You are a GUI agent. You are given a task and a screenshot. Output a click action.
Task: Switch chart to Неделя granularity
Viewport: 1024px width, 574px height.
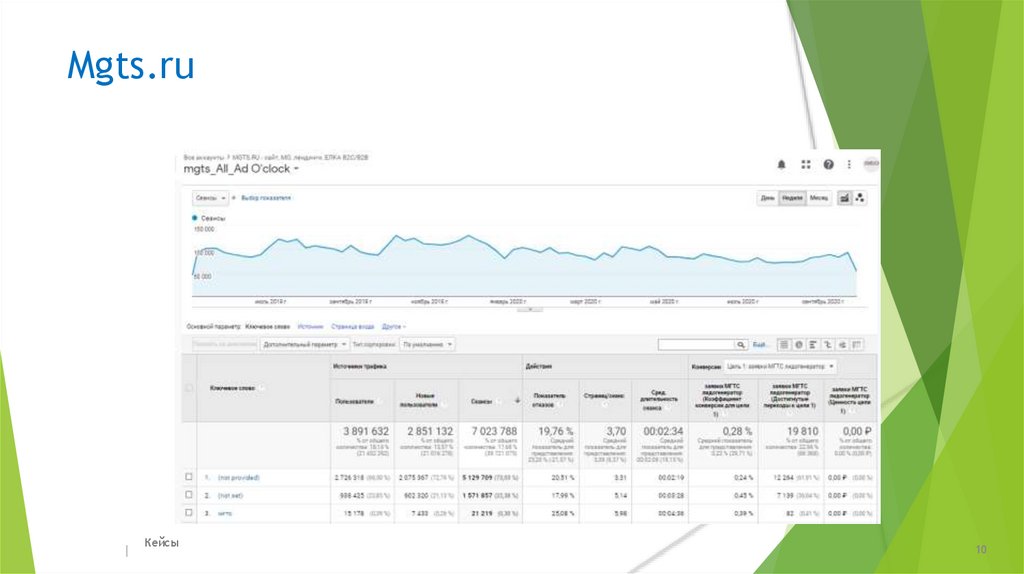(x=792, y=198)
